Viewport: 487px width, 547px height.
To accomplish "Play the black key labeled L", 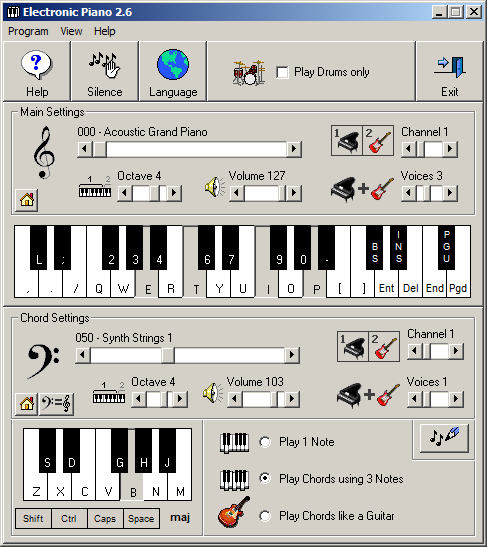I will click(x=38, y=248).
